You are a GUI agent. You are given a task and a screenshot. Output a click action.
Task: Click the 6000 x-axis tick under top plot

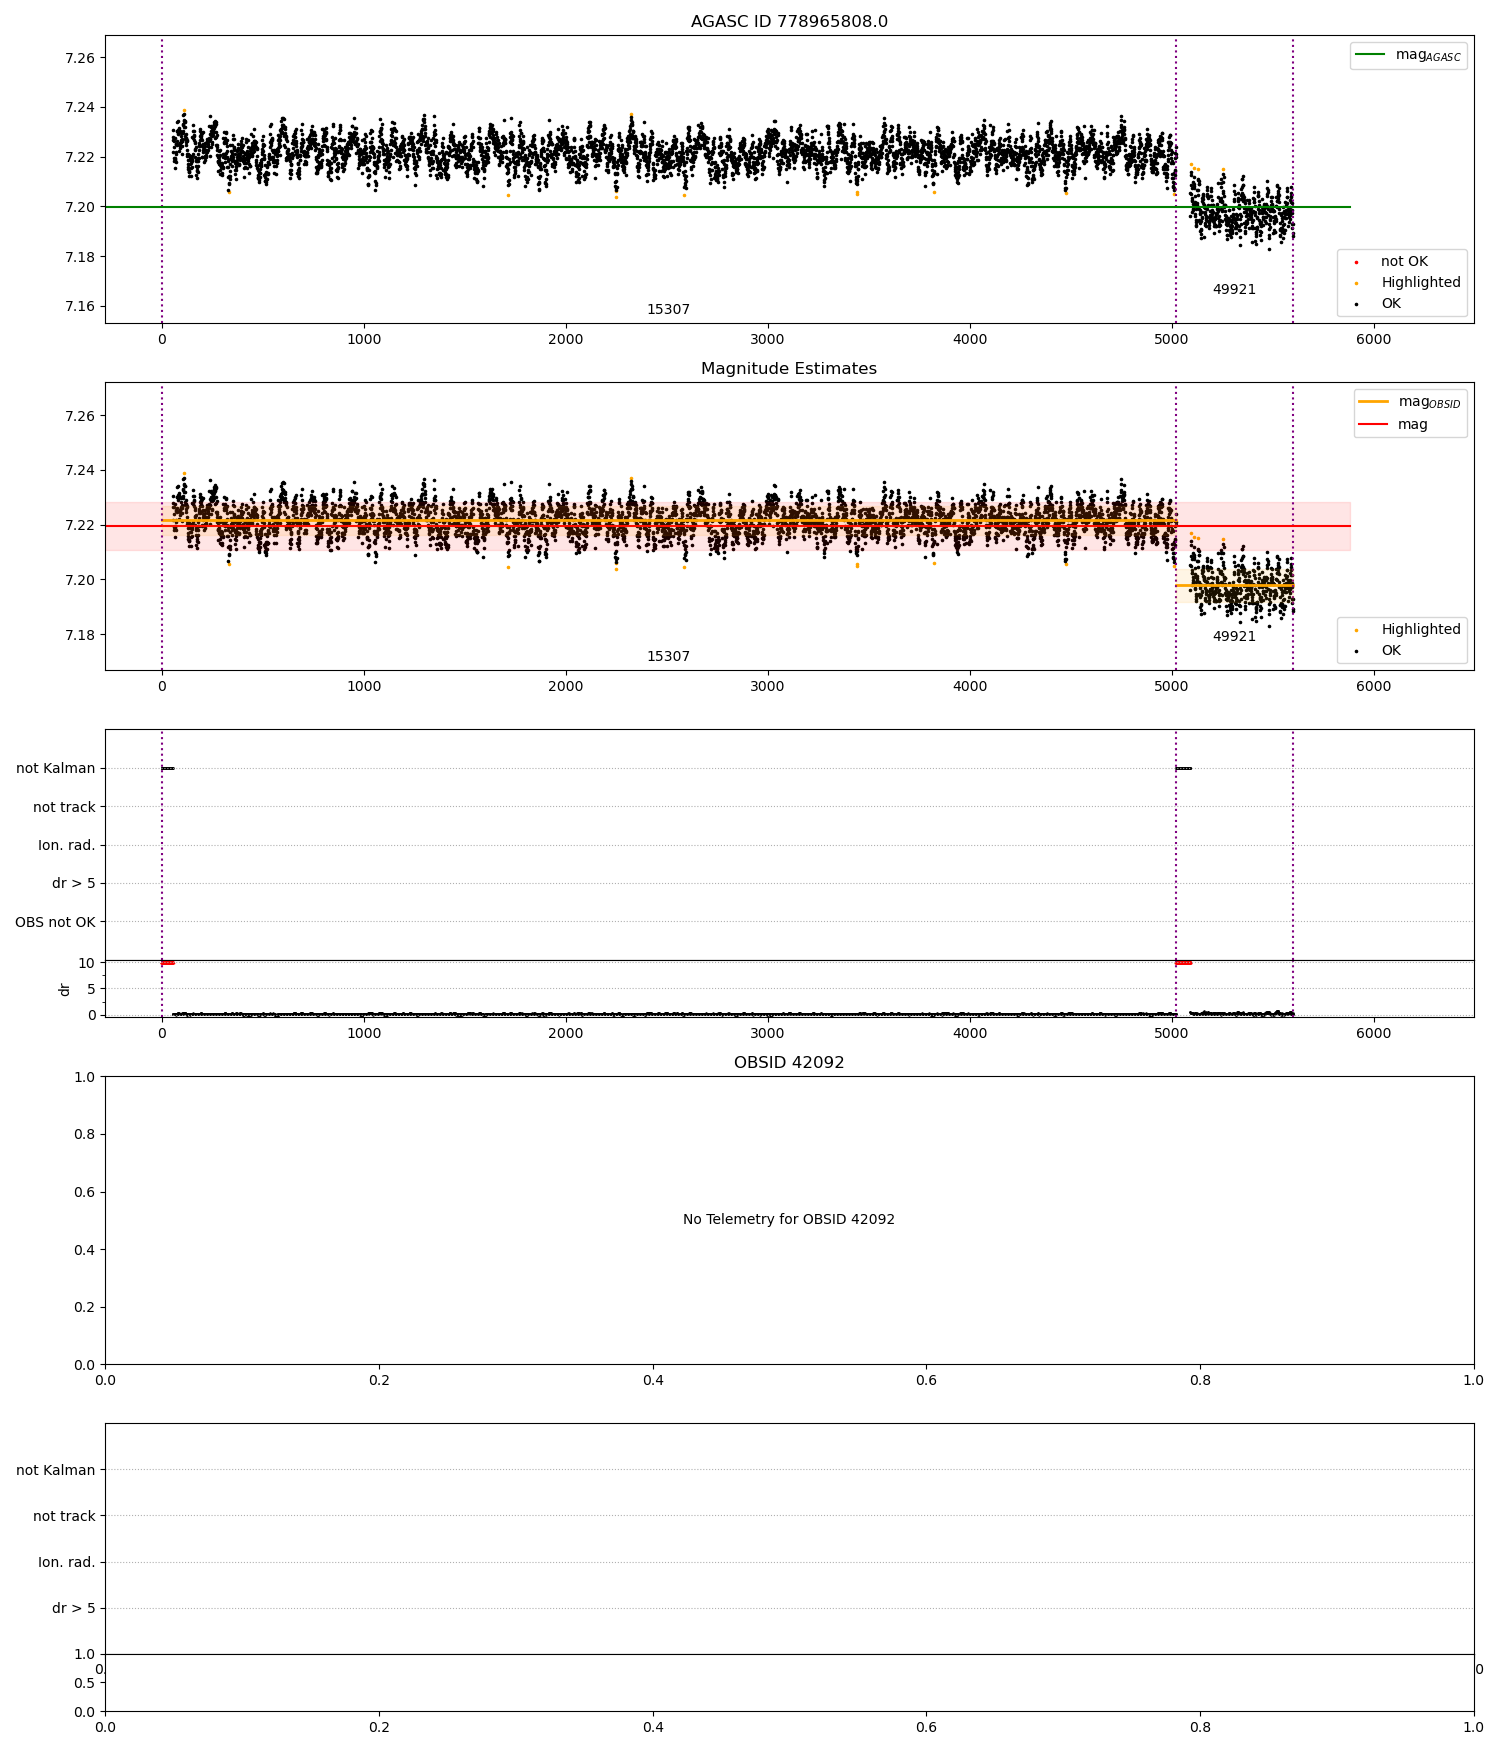(1373, 339)
